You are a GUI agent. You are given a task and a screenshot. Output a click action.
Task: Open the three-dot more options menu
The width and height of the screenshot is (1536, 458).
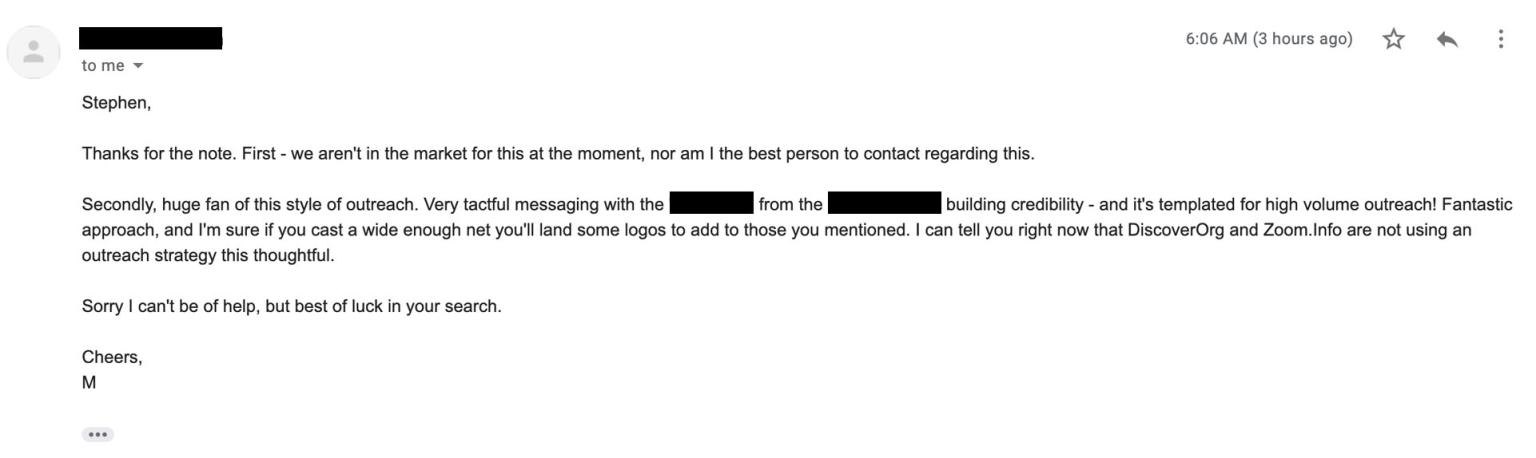(1500, 39)
